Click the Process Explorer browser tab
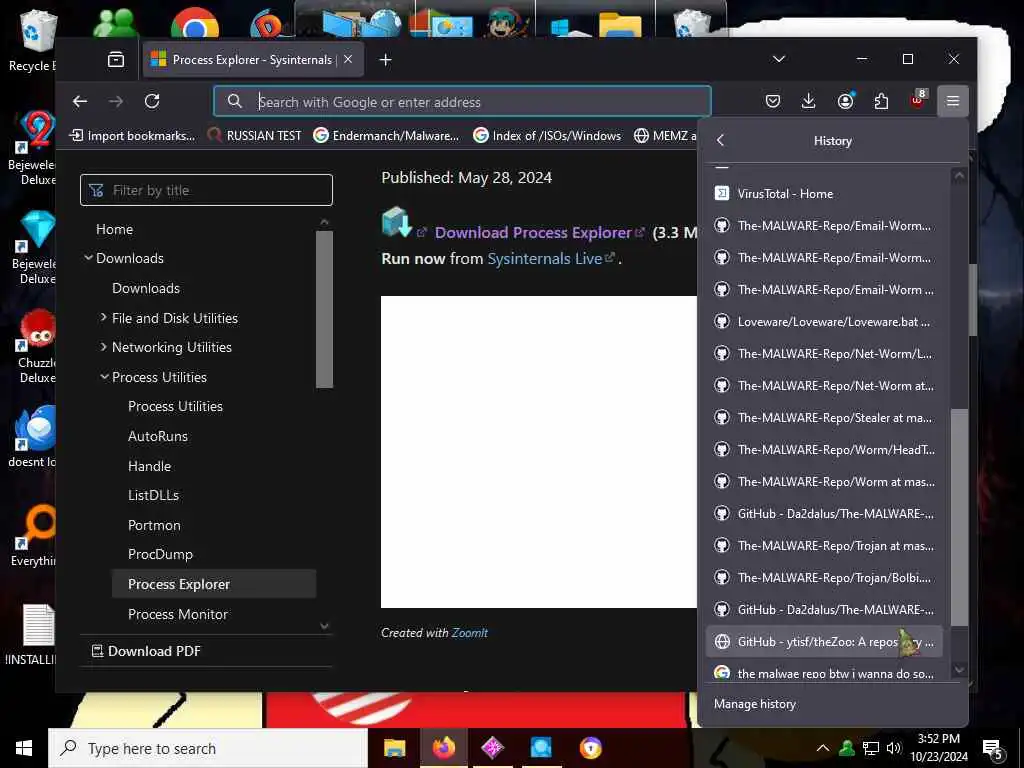This screenshot has width=1024, height=768. pos(253,59)
